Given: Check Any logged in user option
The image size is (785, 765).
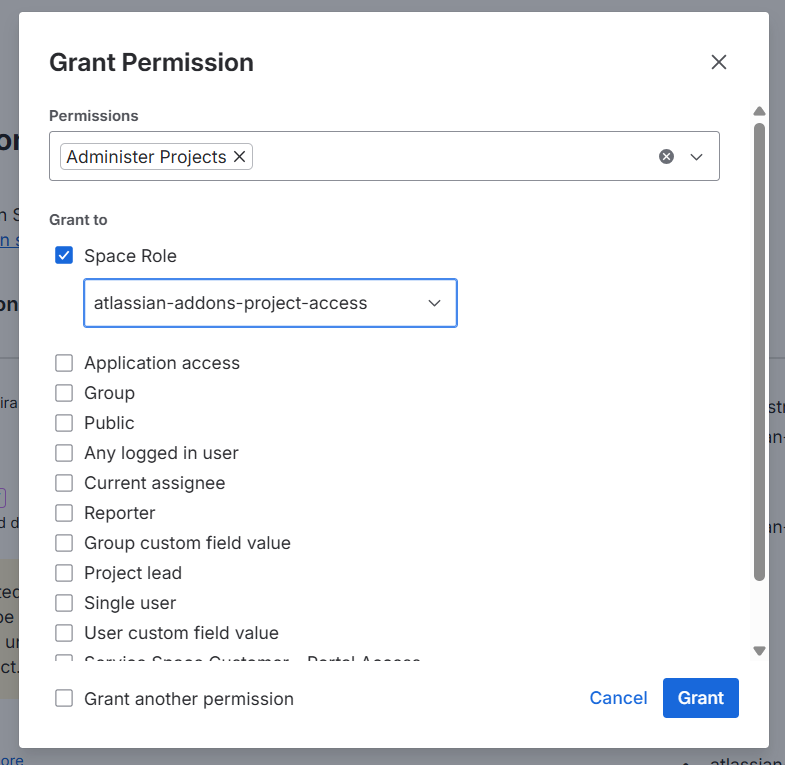Looking at the screenshot, I should 64,453.
